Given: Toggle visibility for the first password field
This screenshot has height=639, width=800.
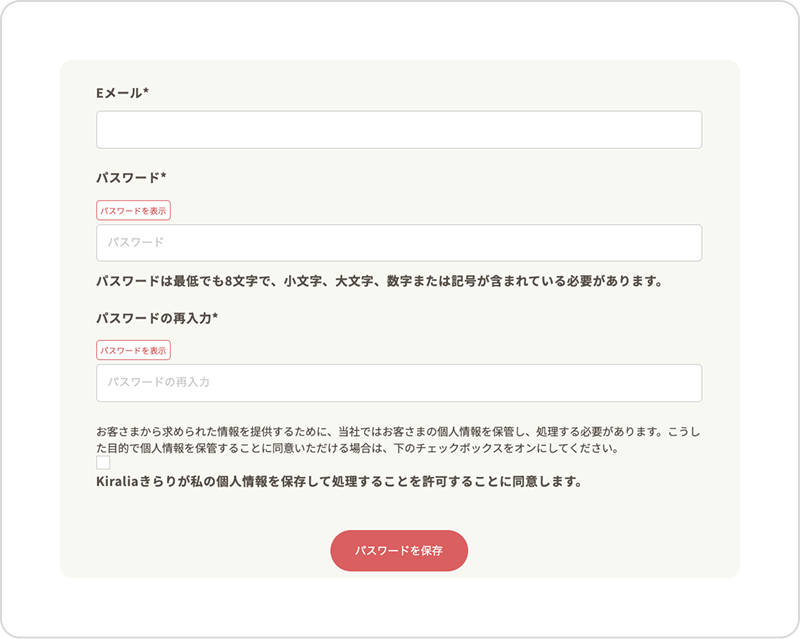Looking at the screenshot, I should [x=133, y=210].
